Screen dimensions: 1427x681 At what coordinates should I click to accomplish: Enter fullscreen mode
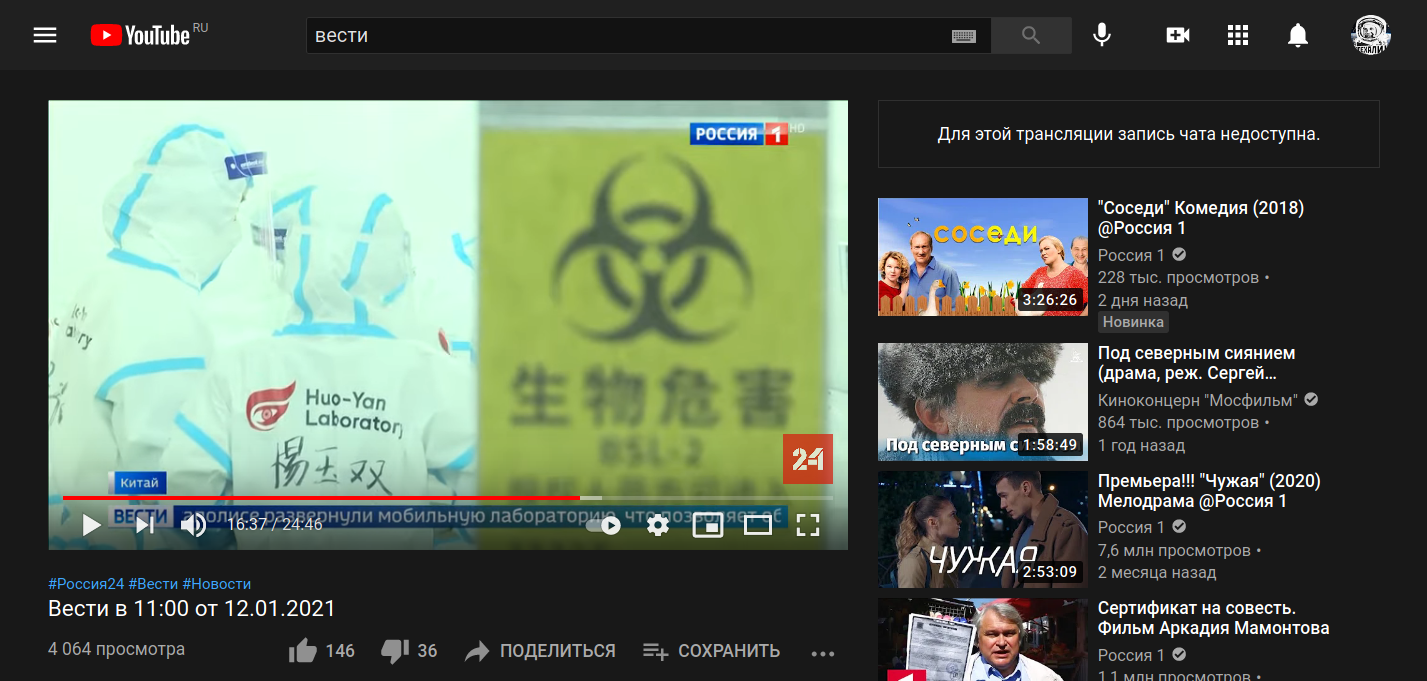point(808,525)
